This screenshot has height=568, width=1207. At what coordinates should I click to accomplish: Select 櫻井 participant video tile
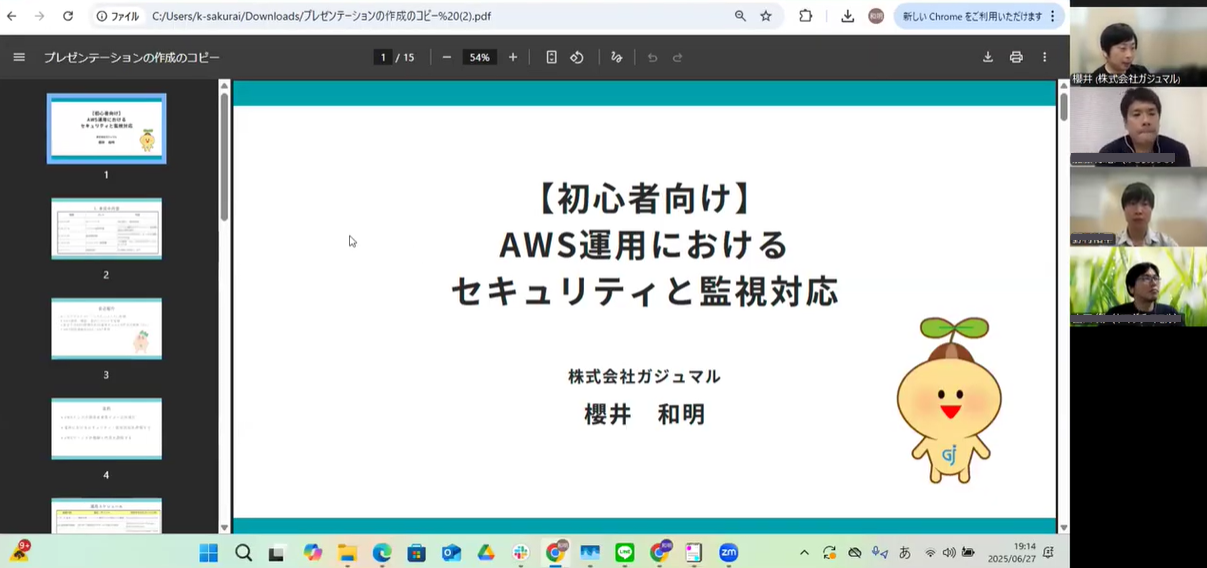[1138, 46]
